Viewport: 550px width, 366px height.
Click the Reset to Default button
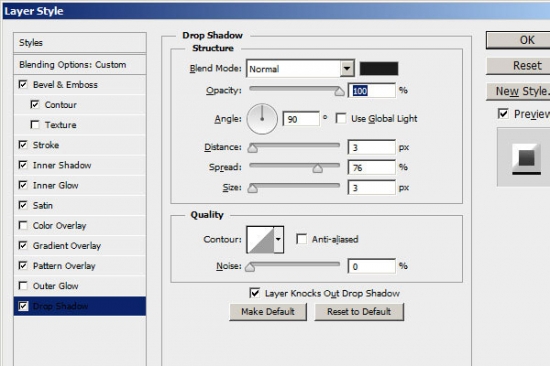point(359,312)
